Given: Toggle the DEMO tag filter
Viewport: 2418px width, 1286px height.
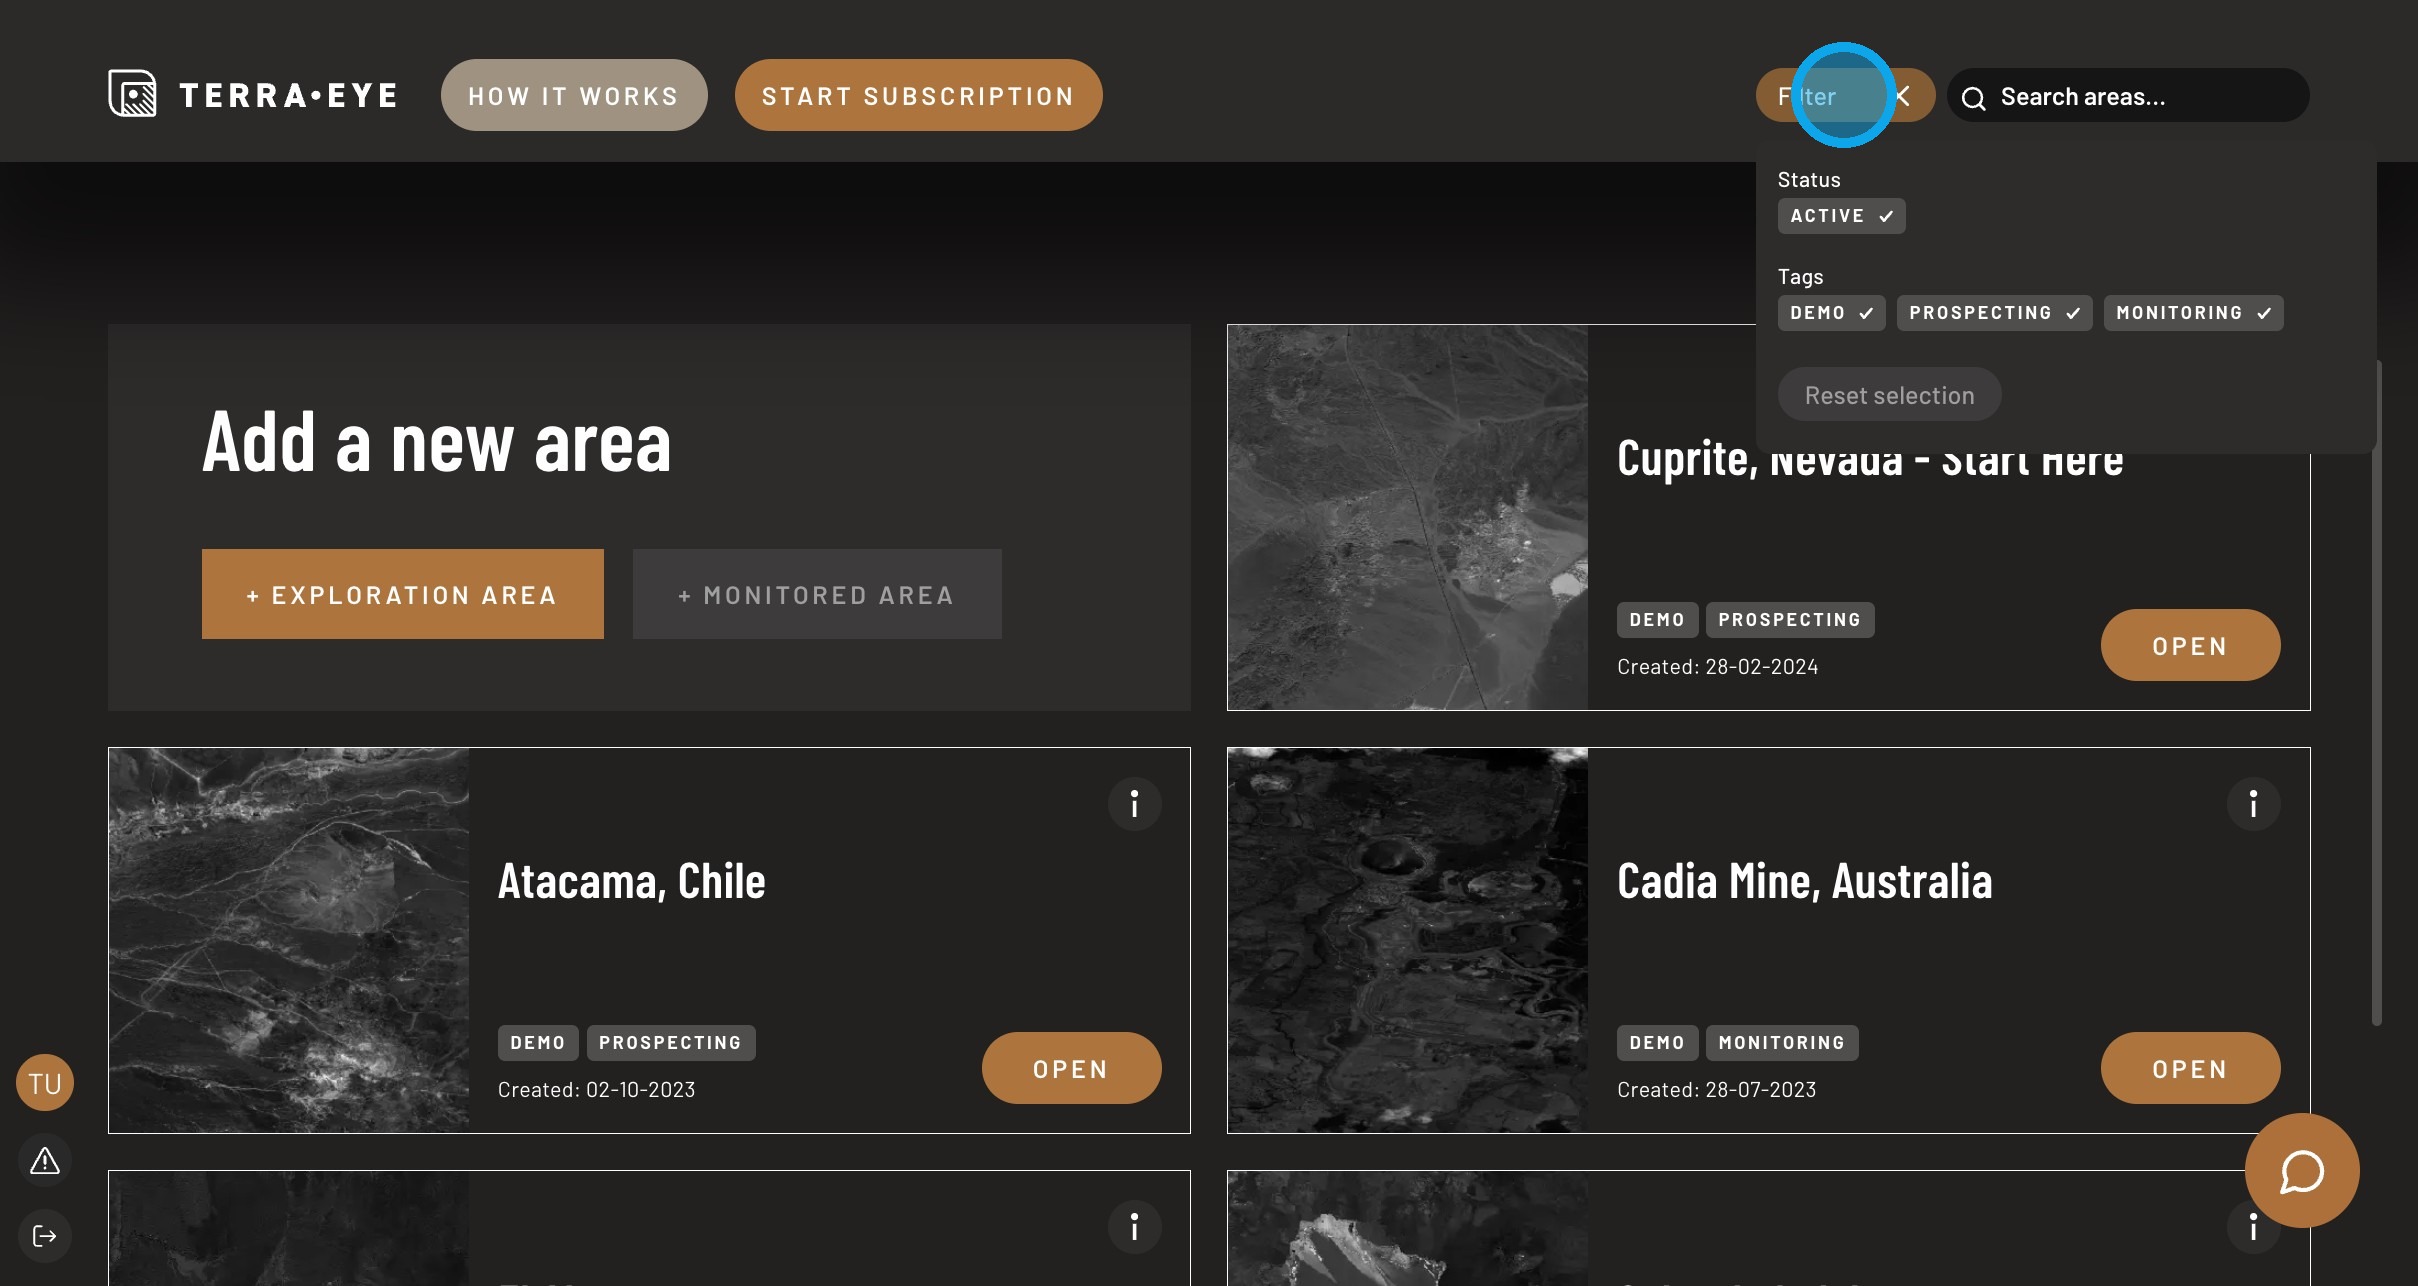Looking at the screenshot, I should [x=1830, y=313].
